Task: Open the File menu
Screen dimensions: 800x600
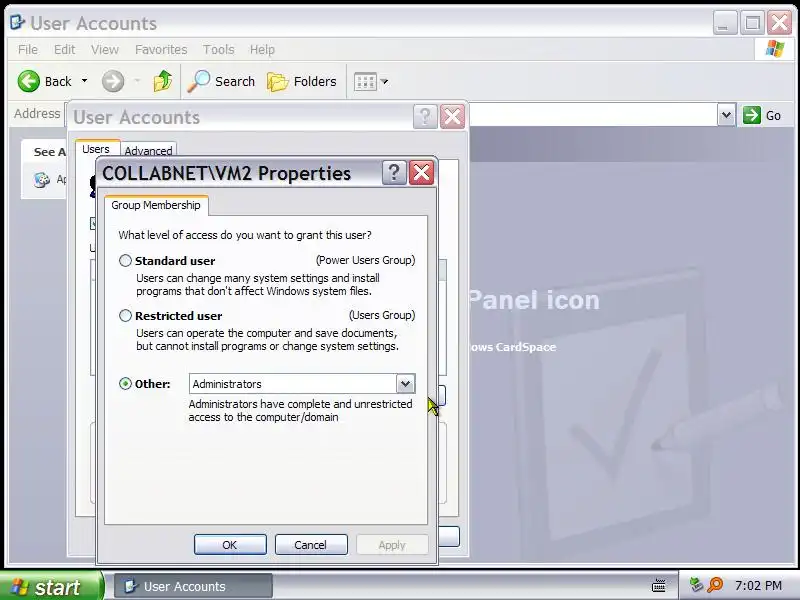Action: 28,49
